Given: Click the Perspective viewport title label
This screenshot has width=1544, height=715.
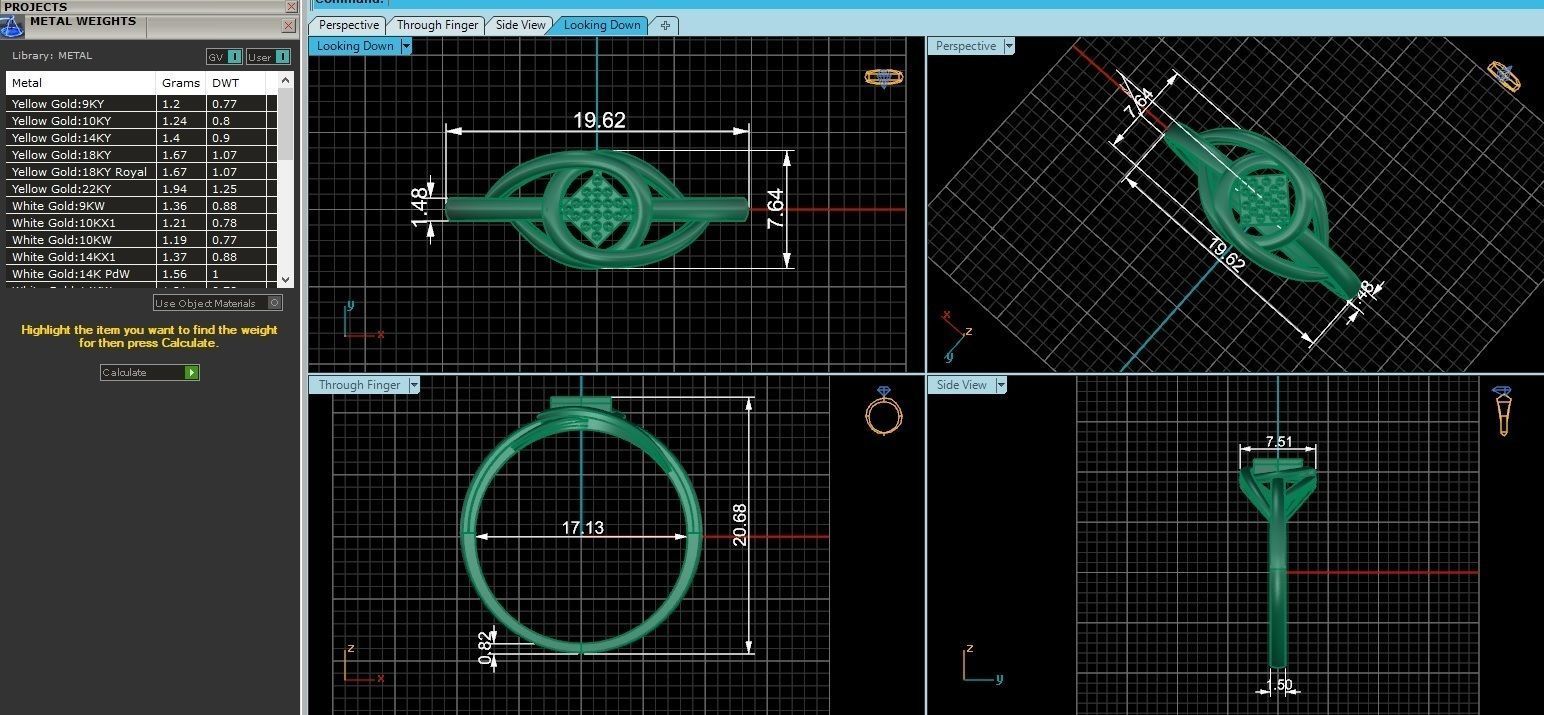Looking at the screenshot, I should point(966,46).
